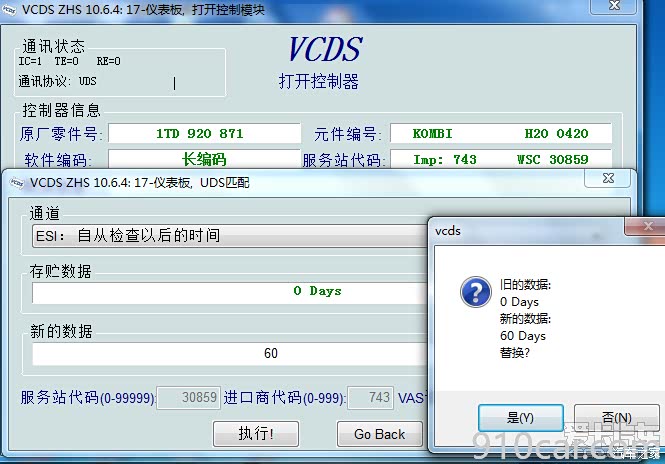Open the ESI channel dropdown
Image resolution: width=665 pixels, height=464 pixels.
coord(230,236)
